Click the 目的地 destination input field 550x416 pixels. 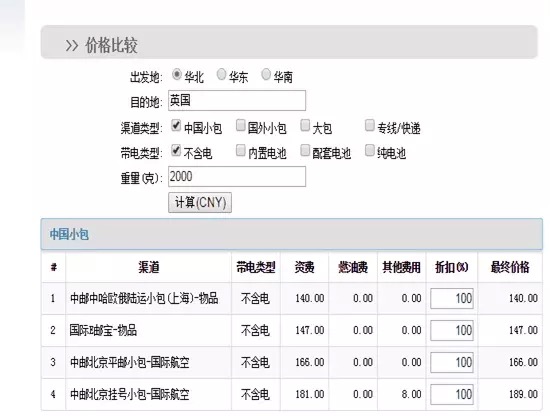coord(237,100)
